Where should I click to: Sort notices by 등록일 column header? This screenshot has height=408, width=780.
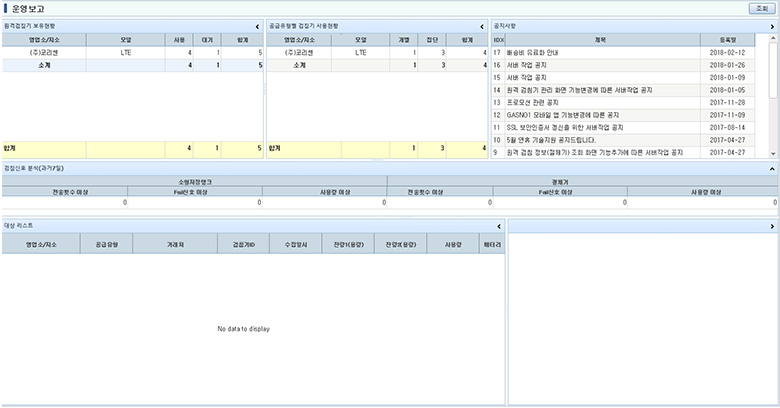click(738, 39)
